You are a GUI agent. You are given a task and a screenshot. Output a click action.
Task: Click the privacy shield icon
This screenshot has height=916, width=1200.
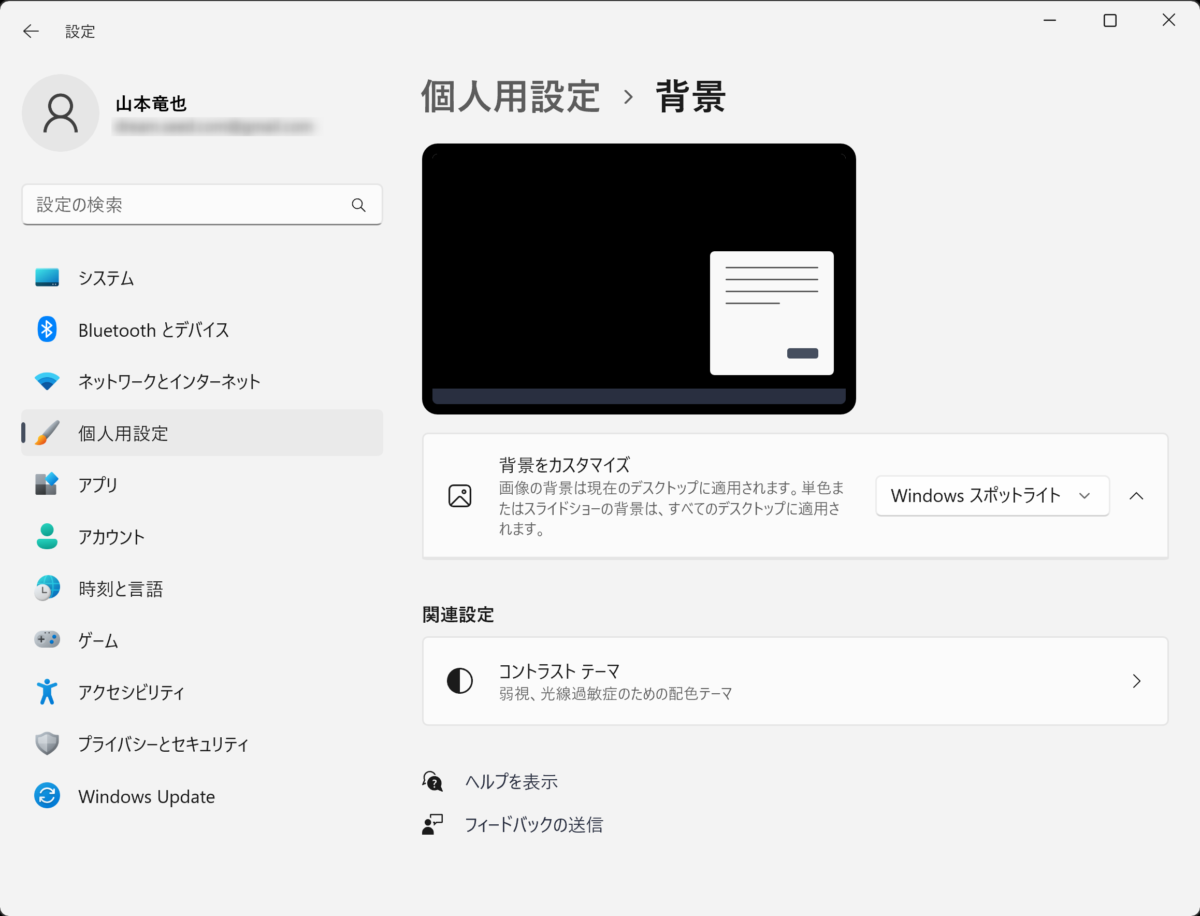(x=47, y=744)
